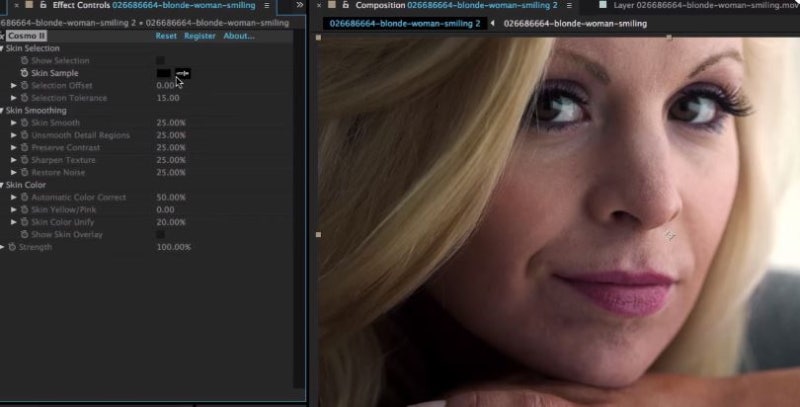
Task: Toggle Effect Controls panel lock icon
Action: pyautogui.click(x=43, y=5)
